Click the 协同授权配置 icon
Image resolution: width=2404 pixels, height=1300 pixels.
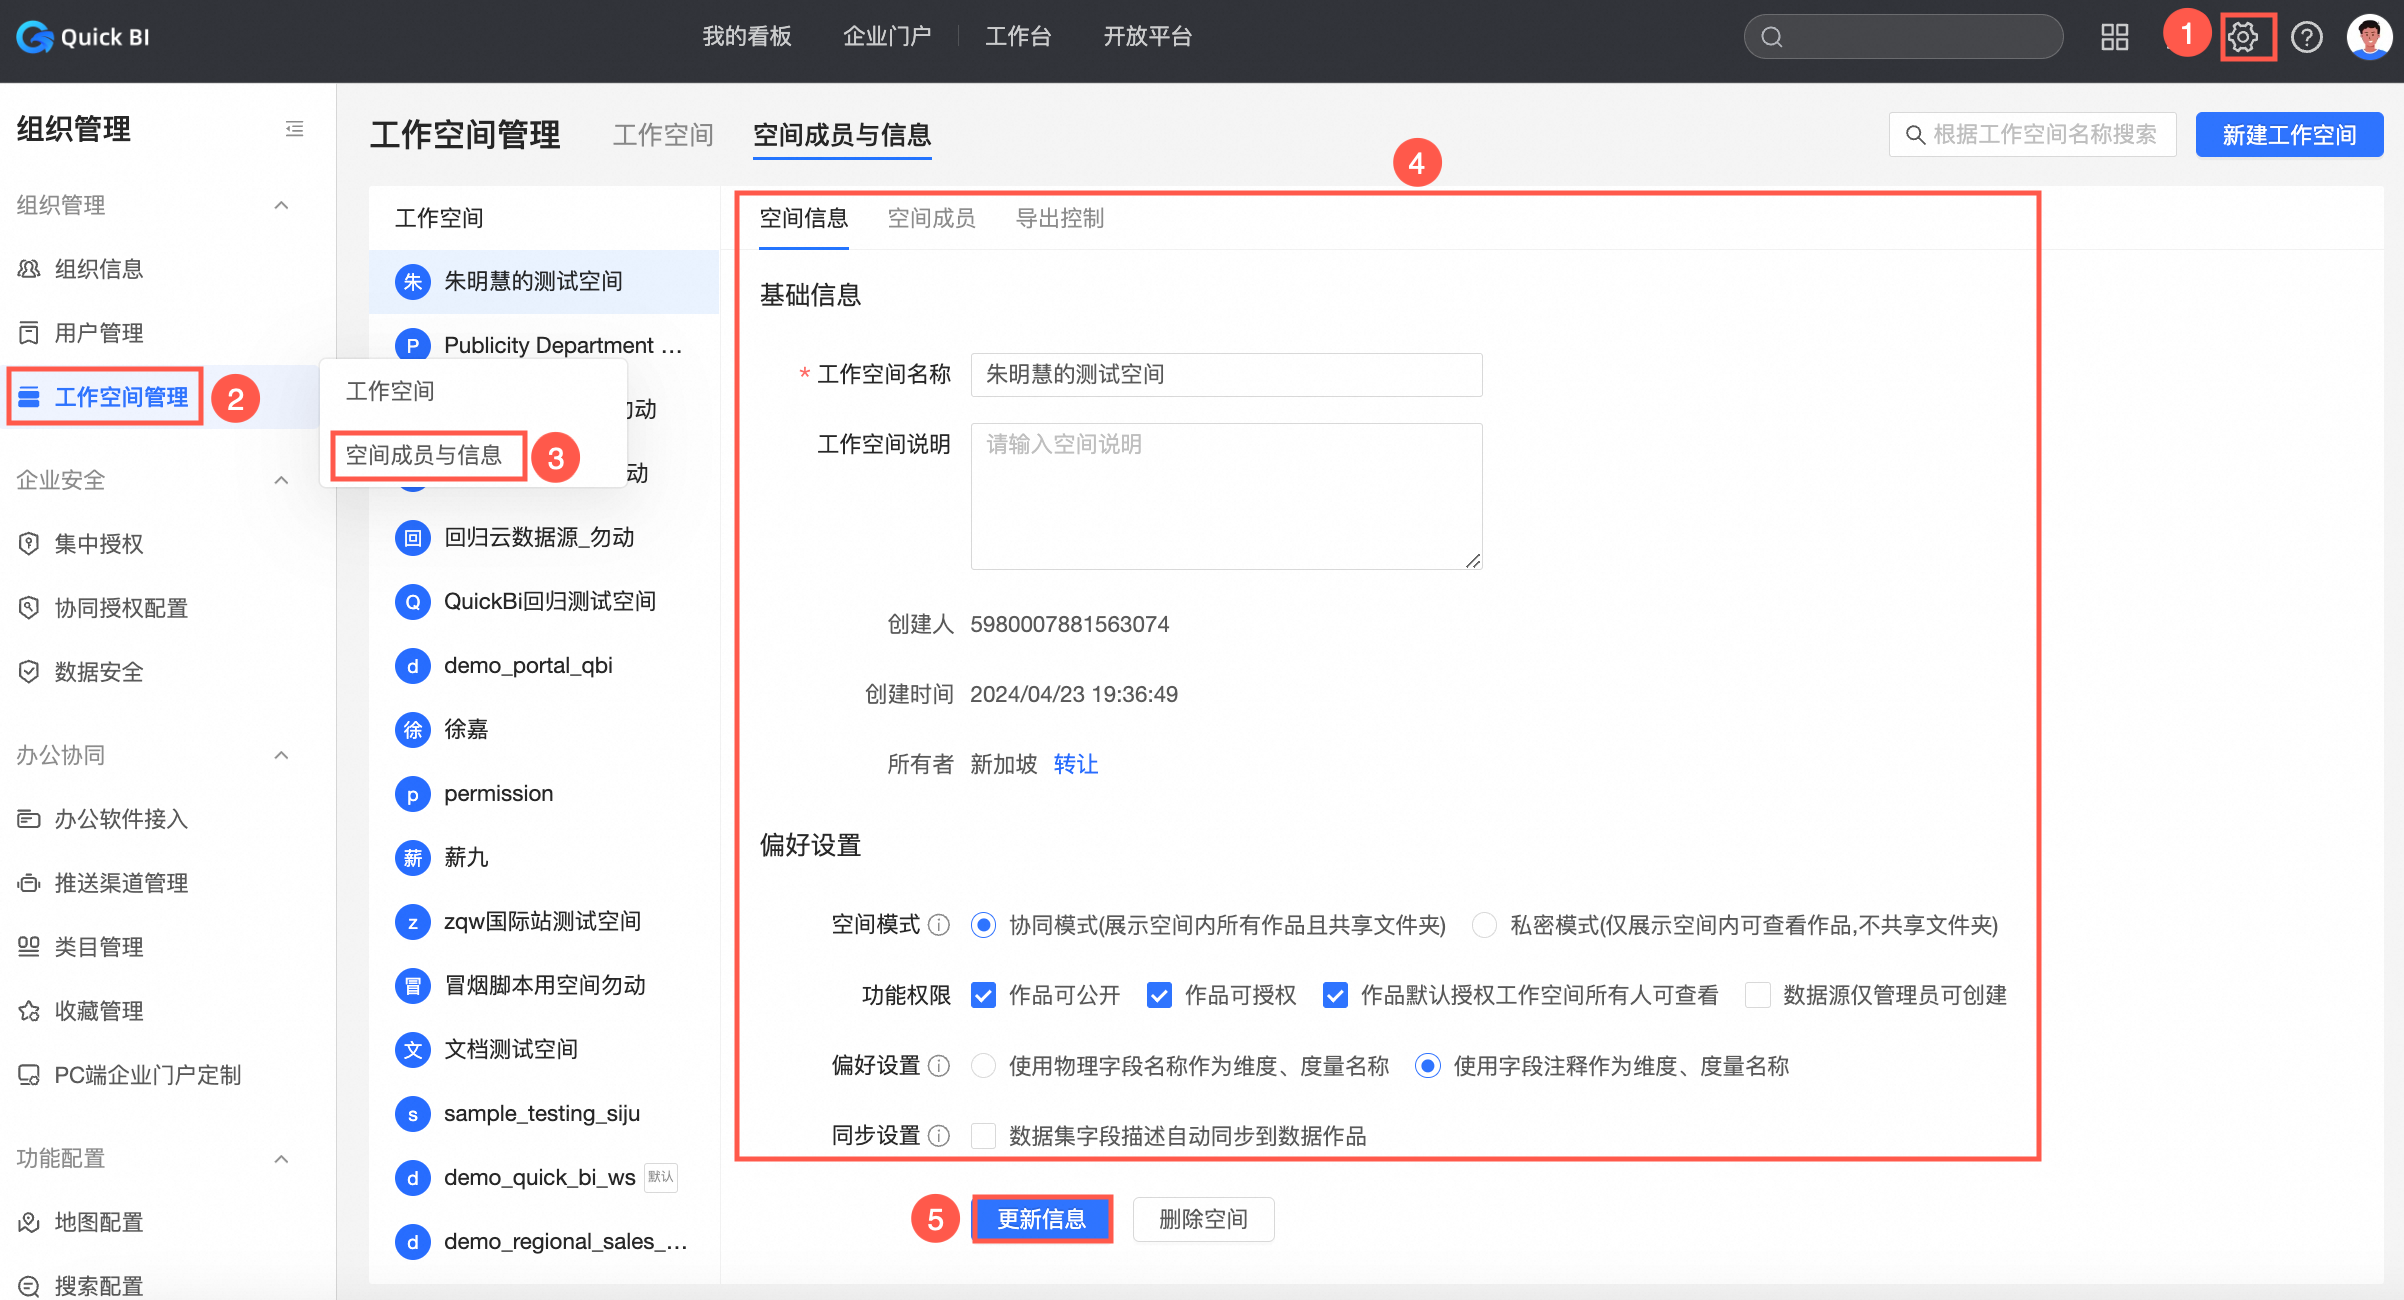click(29, 608)
